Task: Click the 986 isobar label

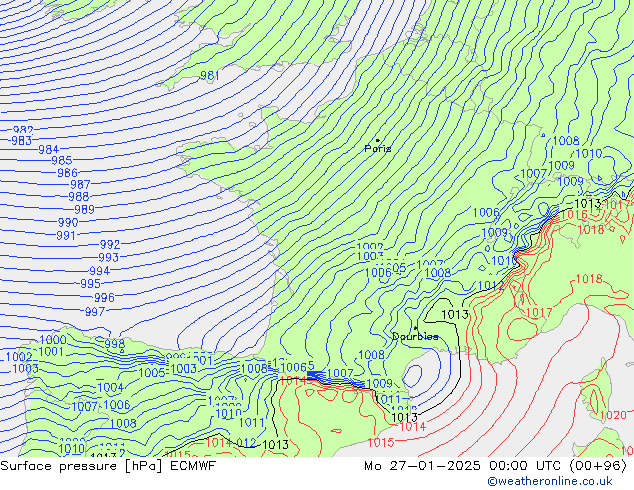Action: coord(67,173)
